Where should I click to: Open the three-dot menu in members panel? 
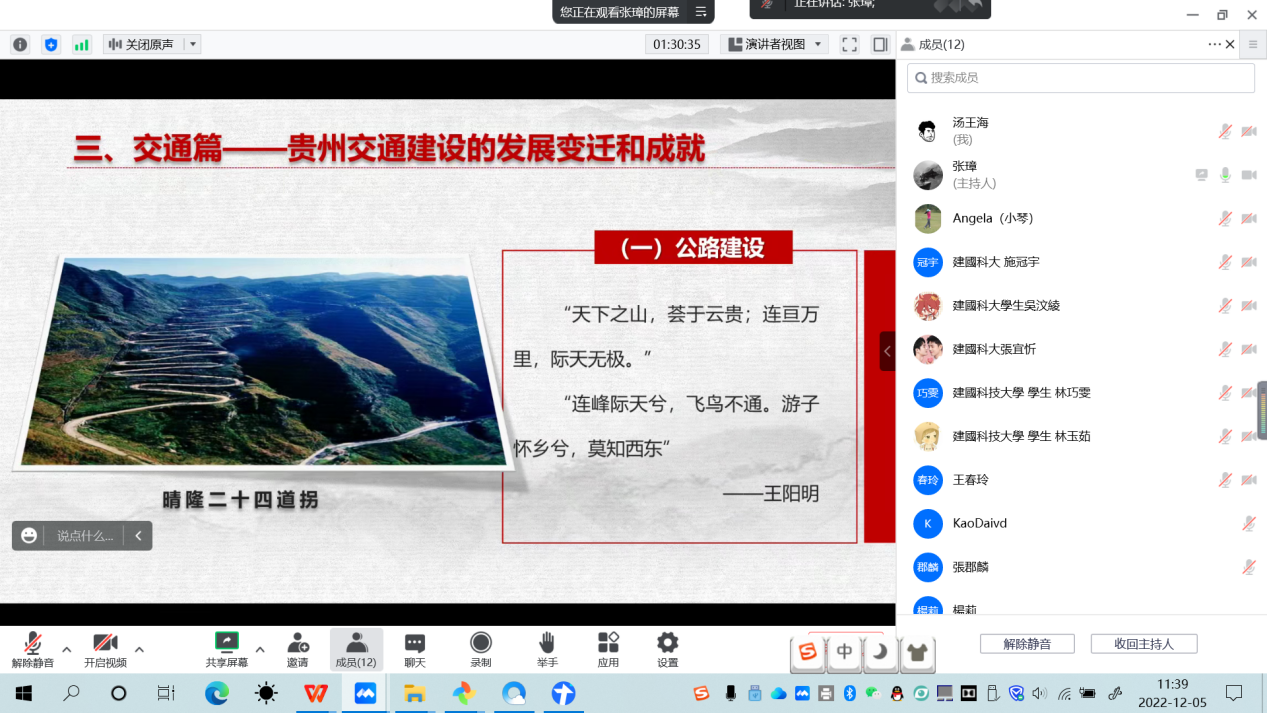[x=1214, y=45]
